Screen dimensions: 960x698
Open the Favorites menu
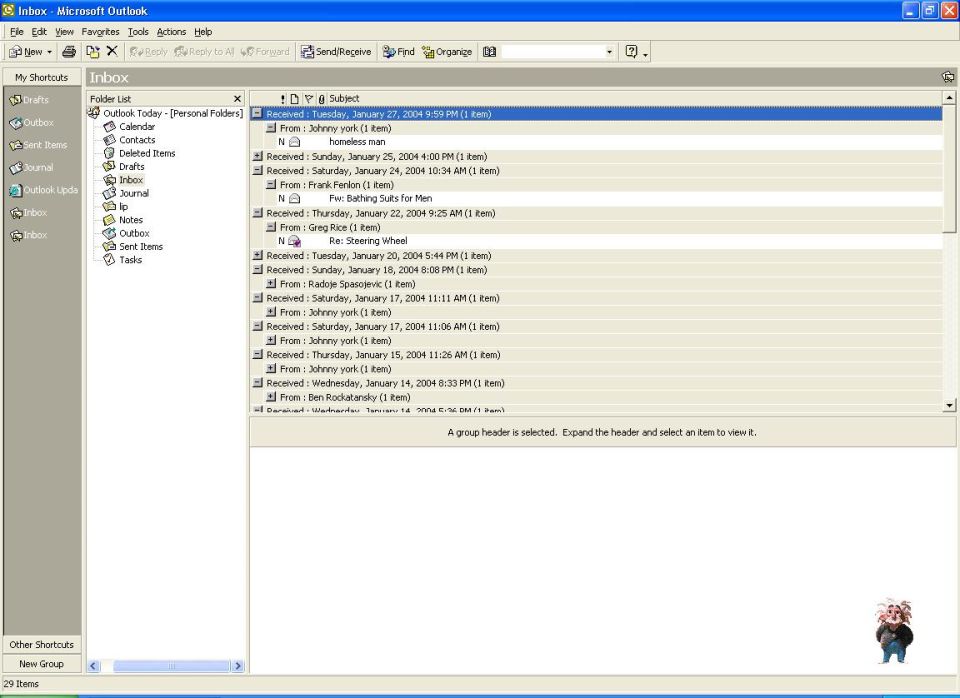[100, 32]
